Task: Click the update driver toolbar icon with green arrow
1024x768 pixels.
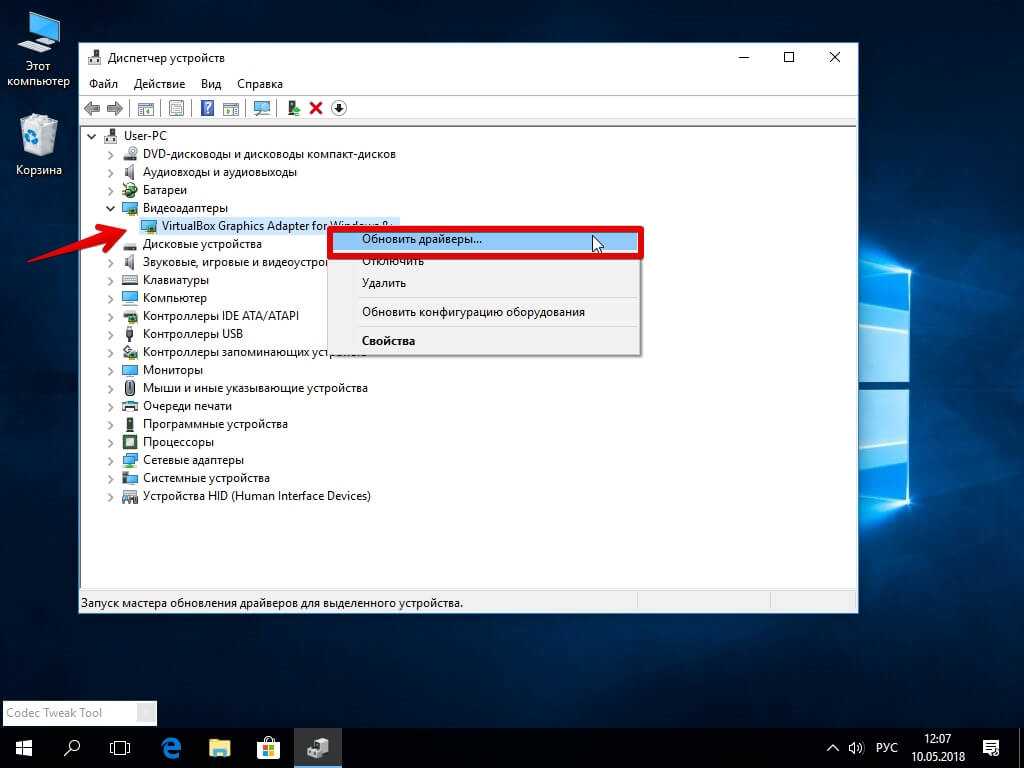Action: click(293, 108)
